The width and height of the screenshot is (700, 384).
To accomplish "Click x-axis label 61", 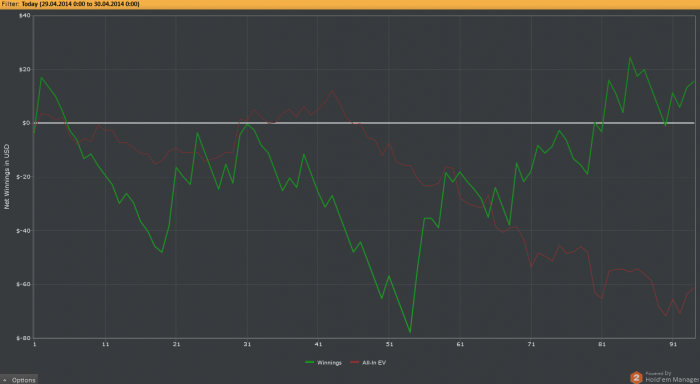I will coord(460,344).
